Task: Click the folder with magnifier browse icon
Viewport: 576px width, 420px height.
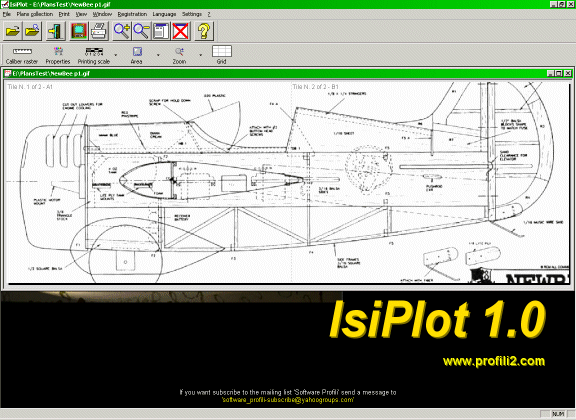Action: coord(32,31)
